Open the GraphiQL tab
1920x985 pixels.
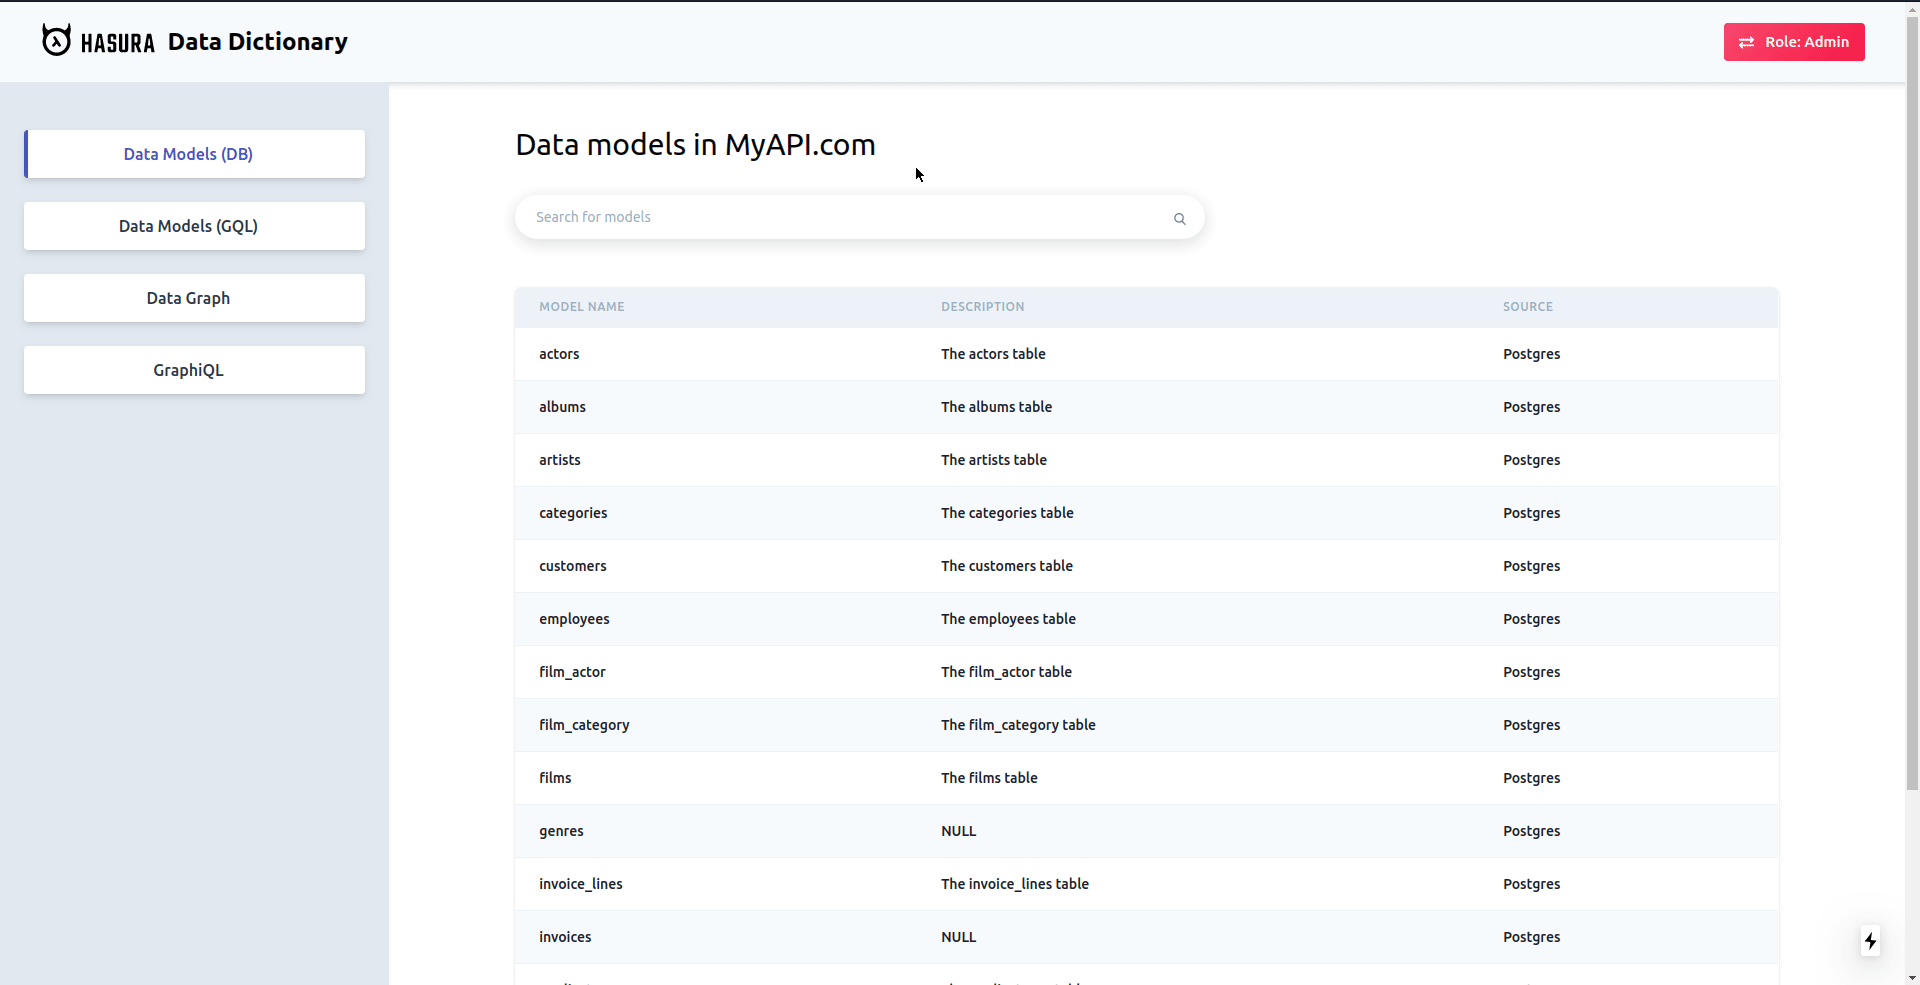[x=194, y=370]
